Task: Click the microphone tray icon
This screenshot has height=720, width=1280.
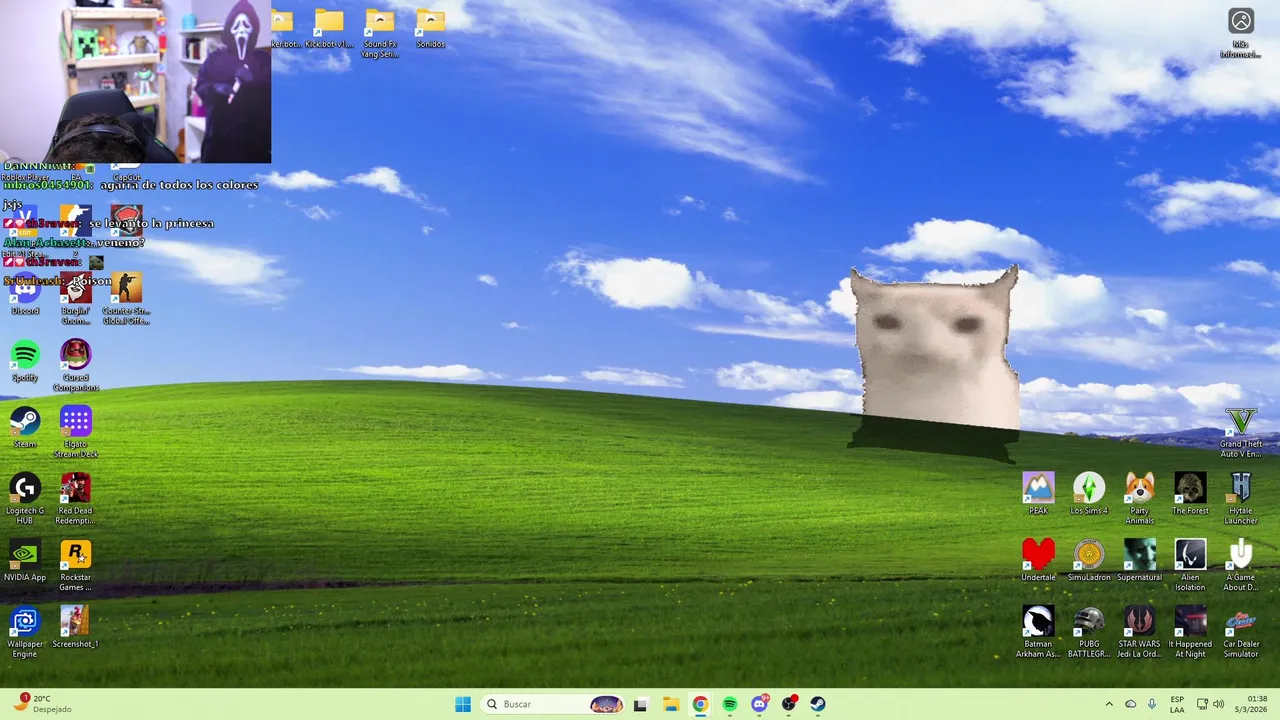Action: (x=1152, y=704)
